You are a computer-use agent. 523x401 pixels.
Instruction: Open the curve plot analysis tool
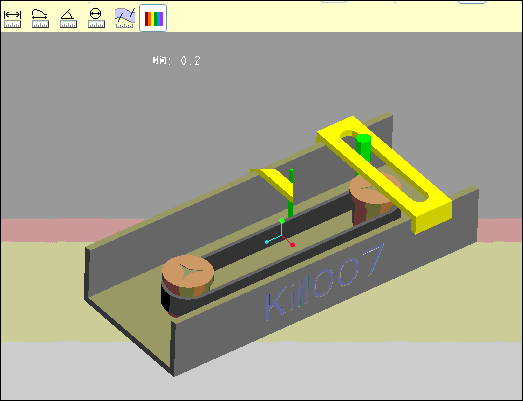(125, 18)
